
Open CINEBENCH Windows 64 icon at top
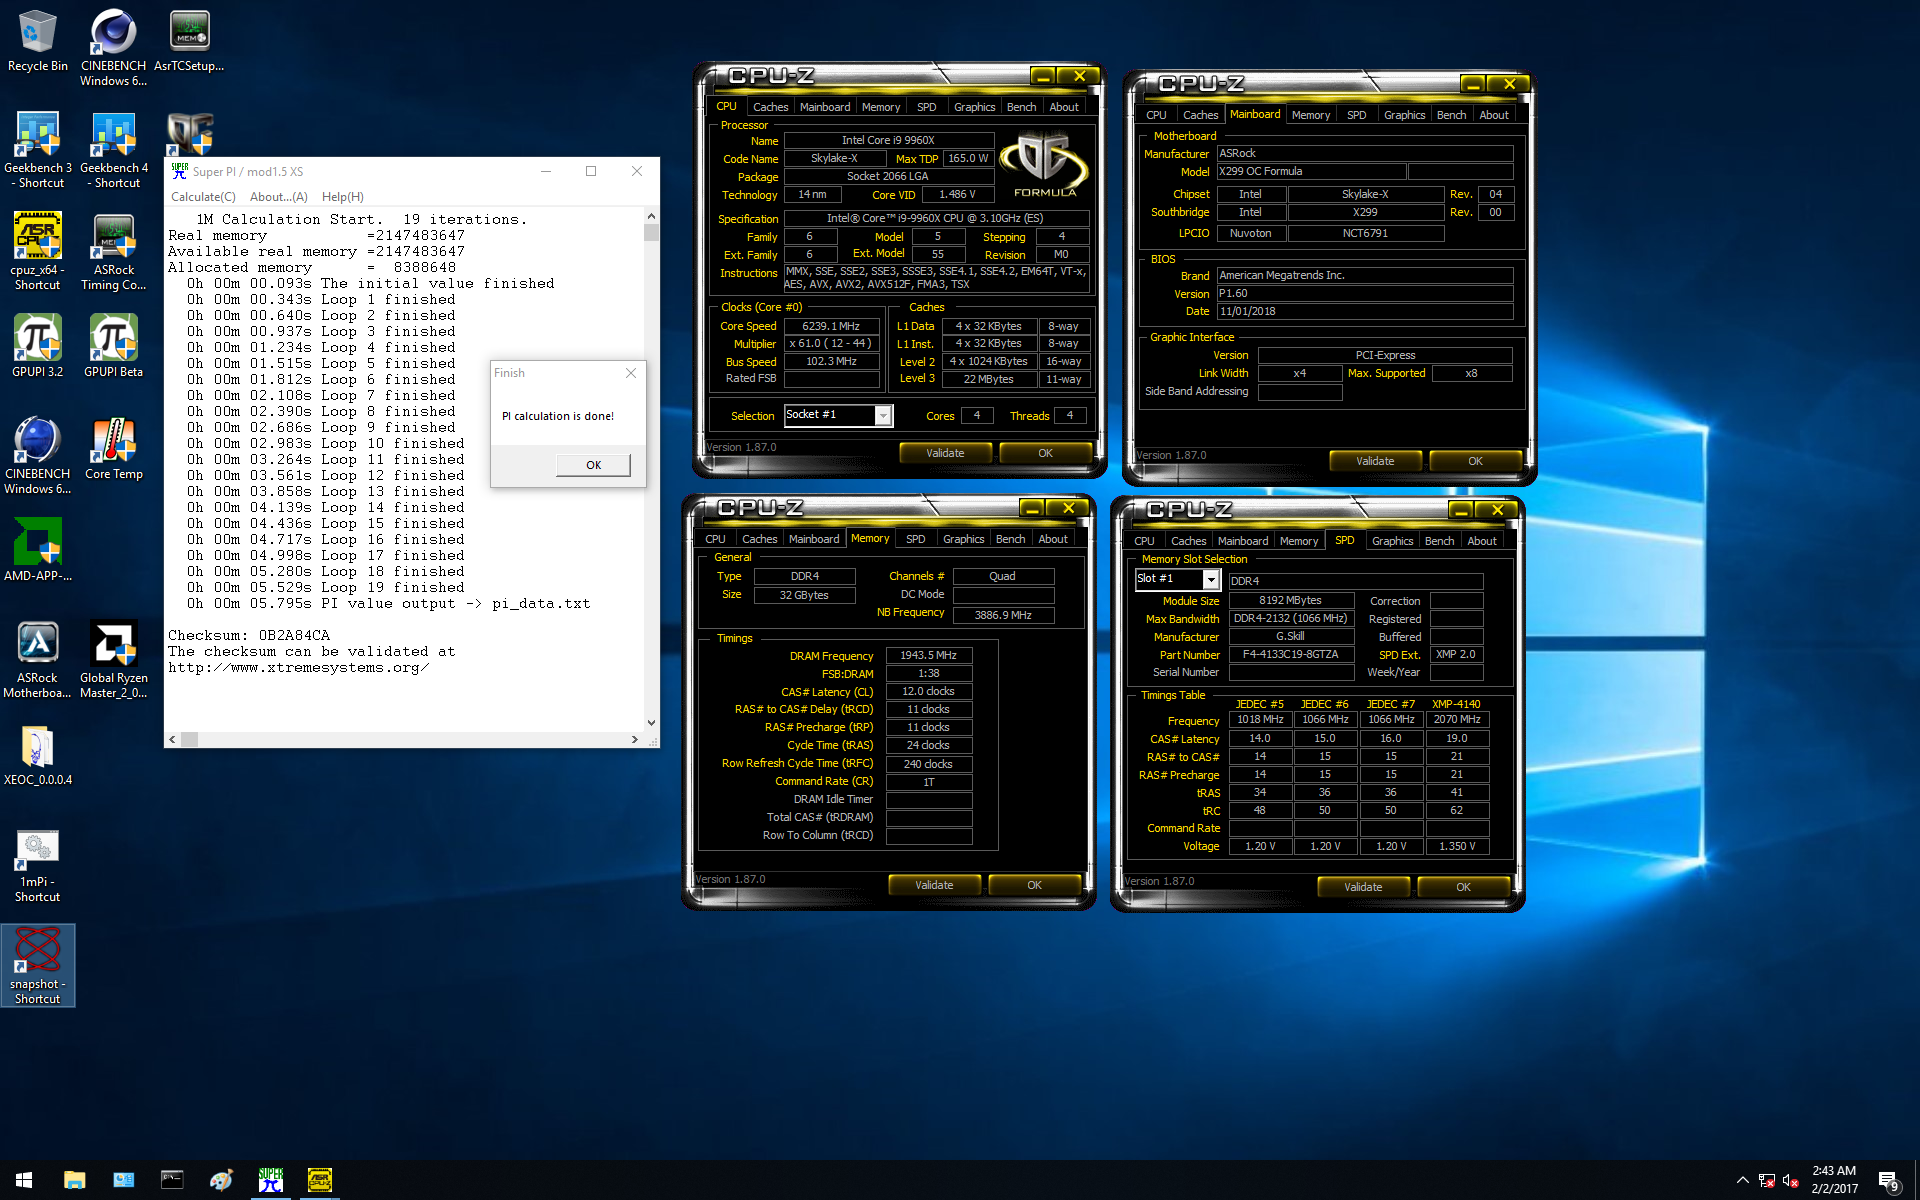coord(113,48)
